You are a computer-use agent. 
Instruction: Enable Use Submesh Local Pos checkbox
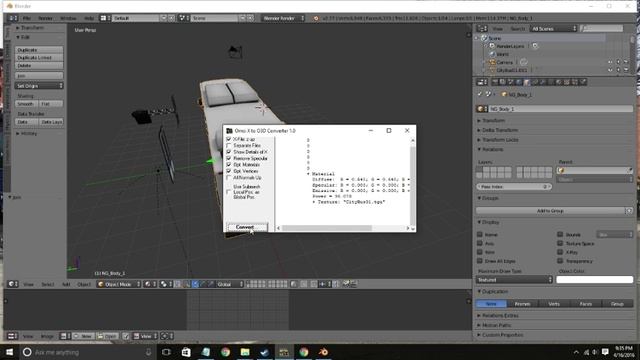click(x=229, y=192)
